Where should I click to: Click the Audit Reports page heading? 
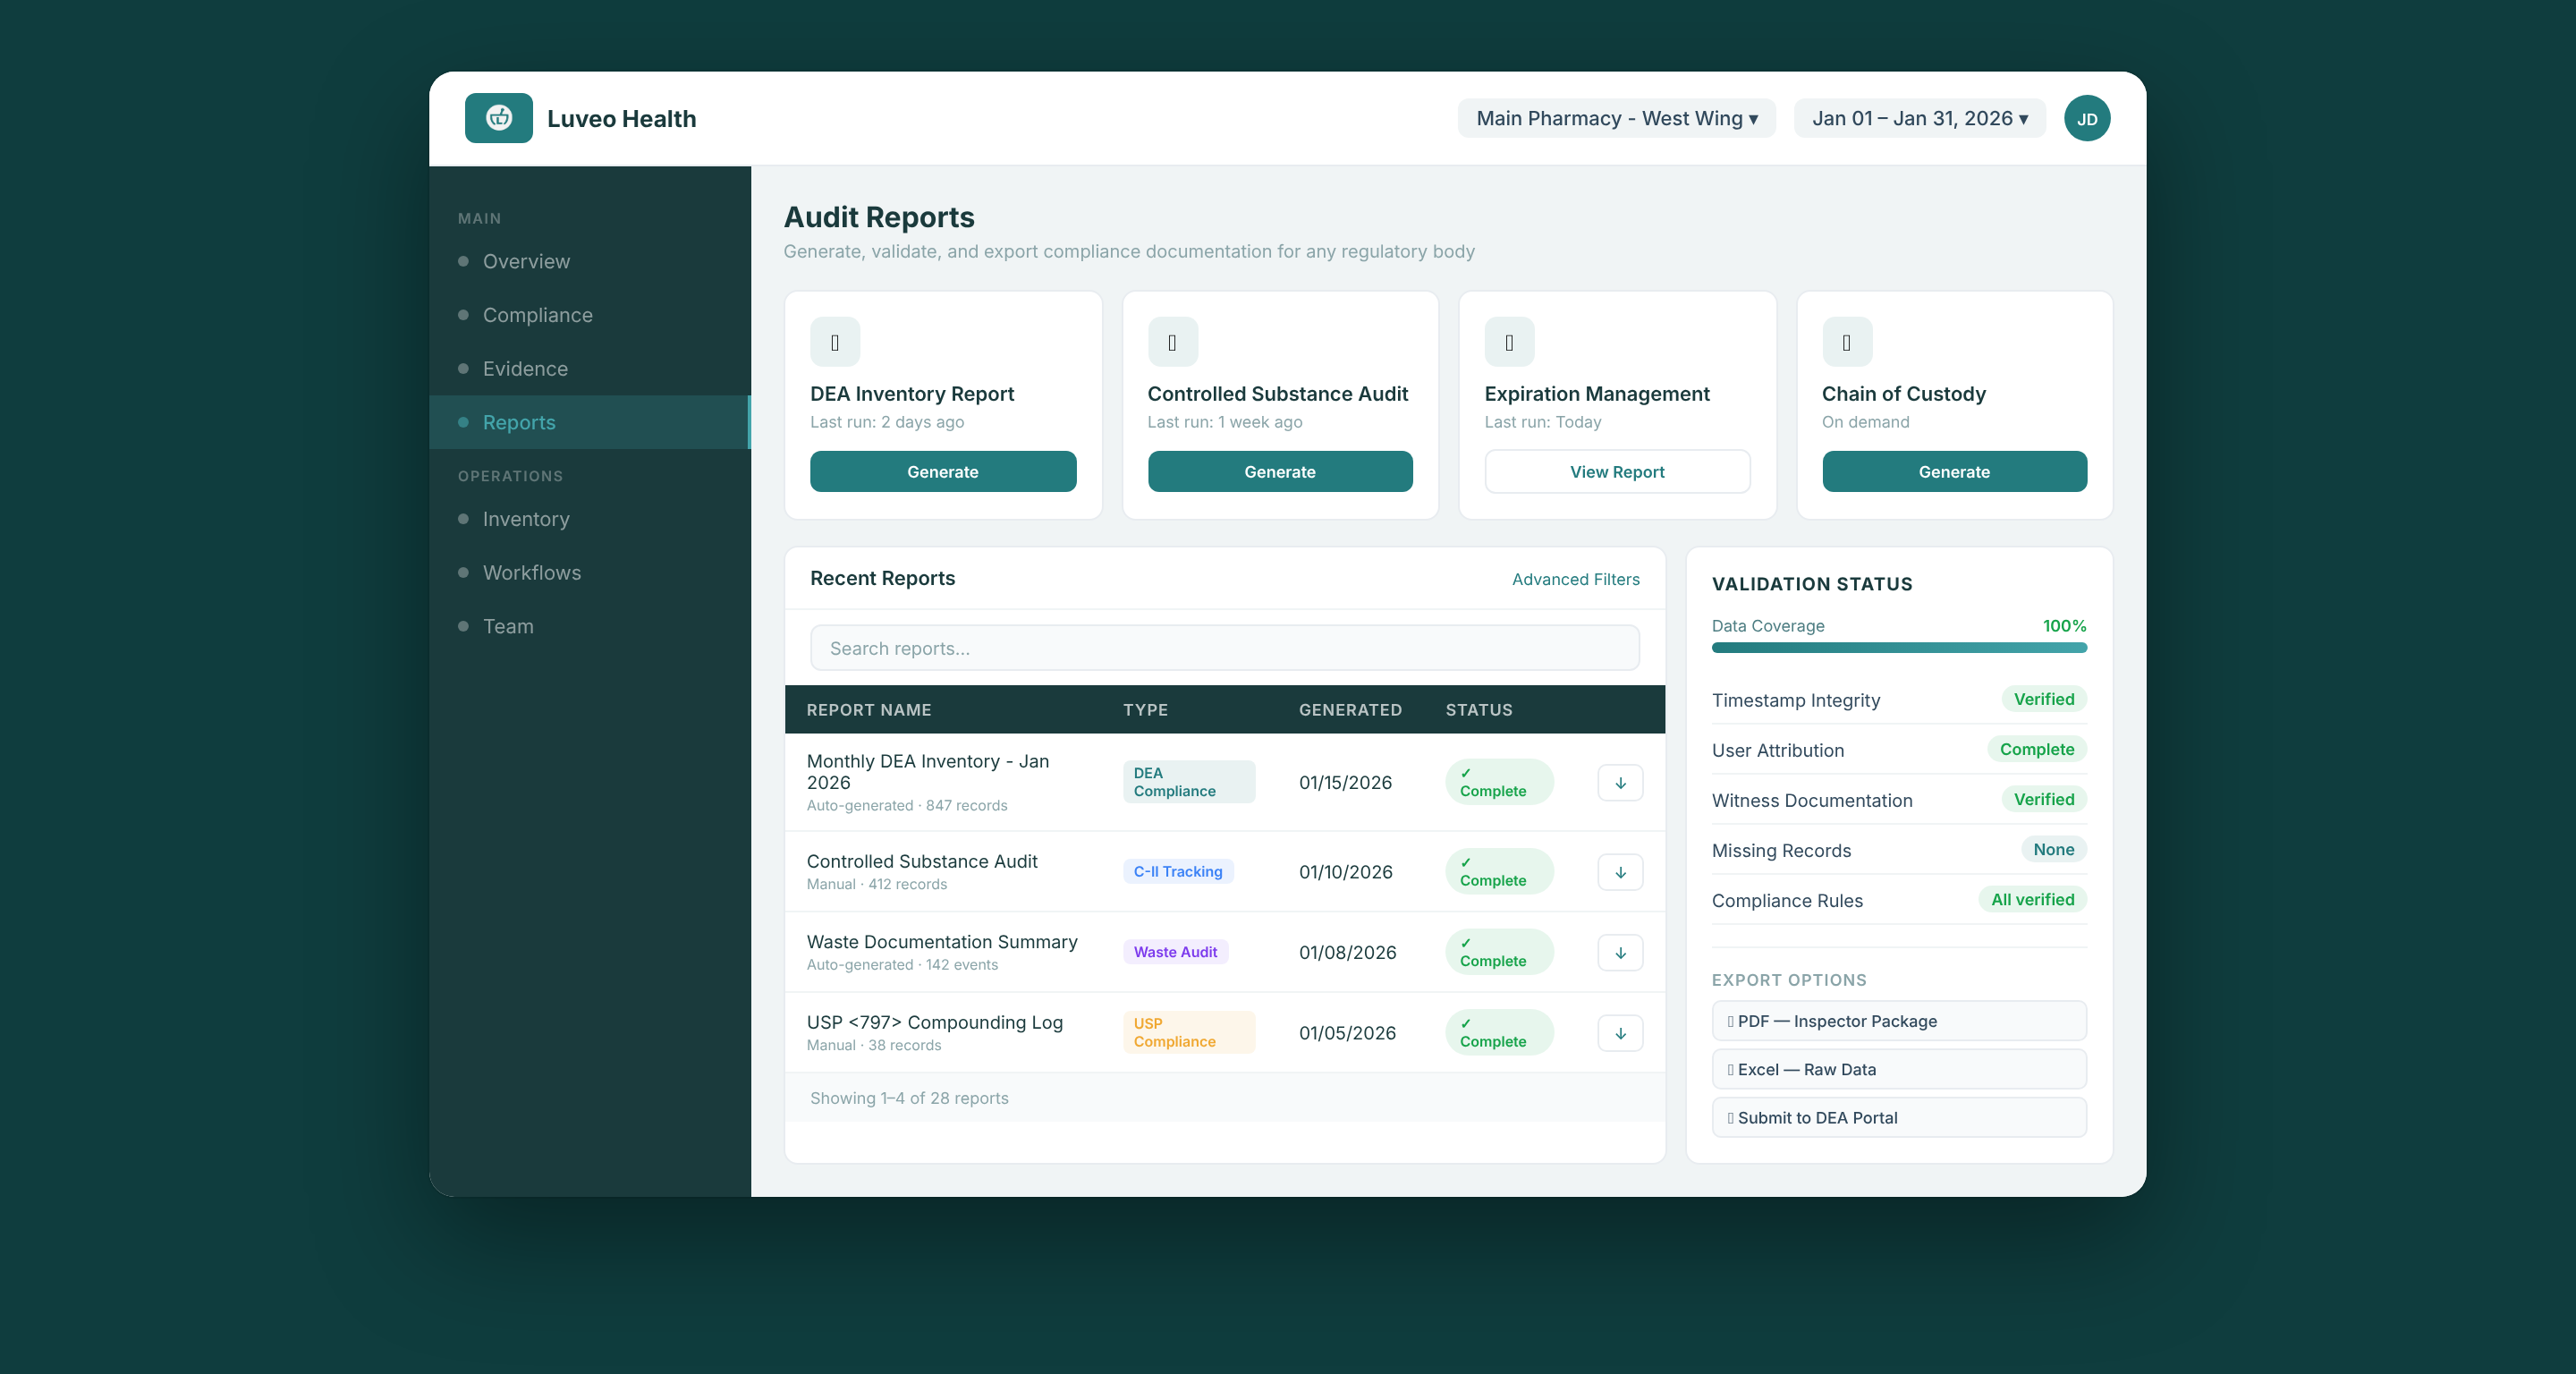pyautogui.click(x=878, y=217)
